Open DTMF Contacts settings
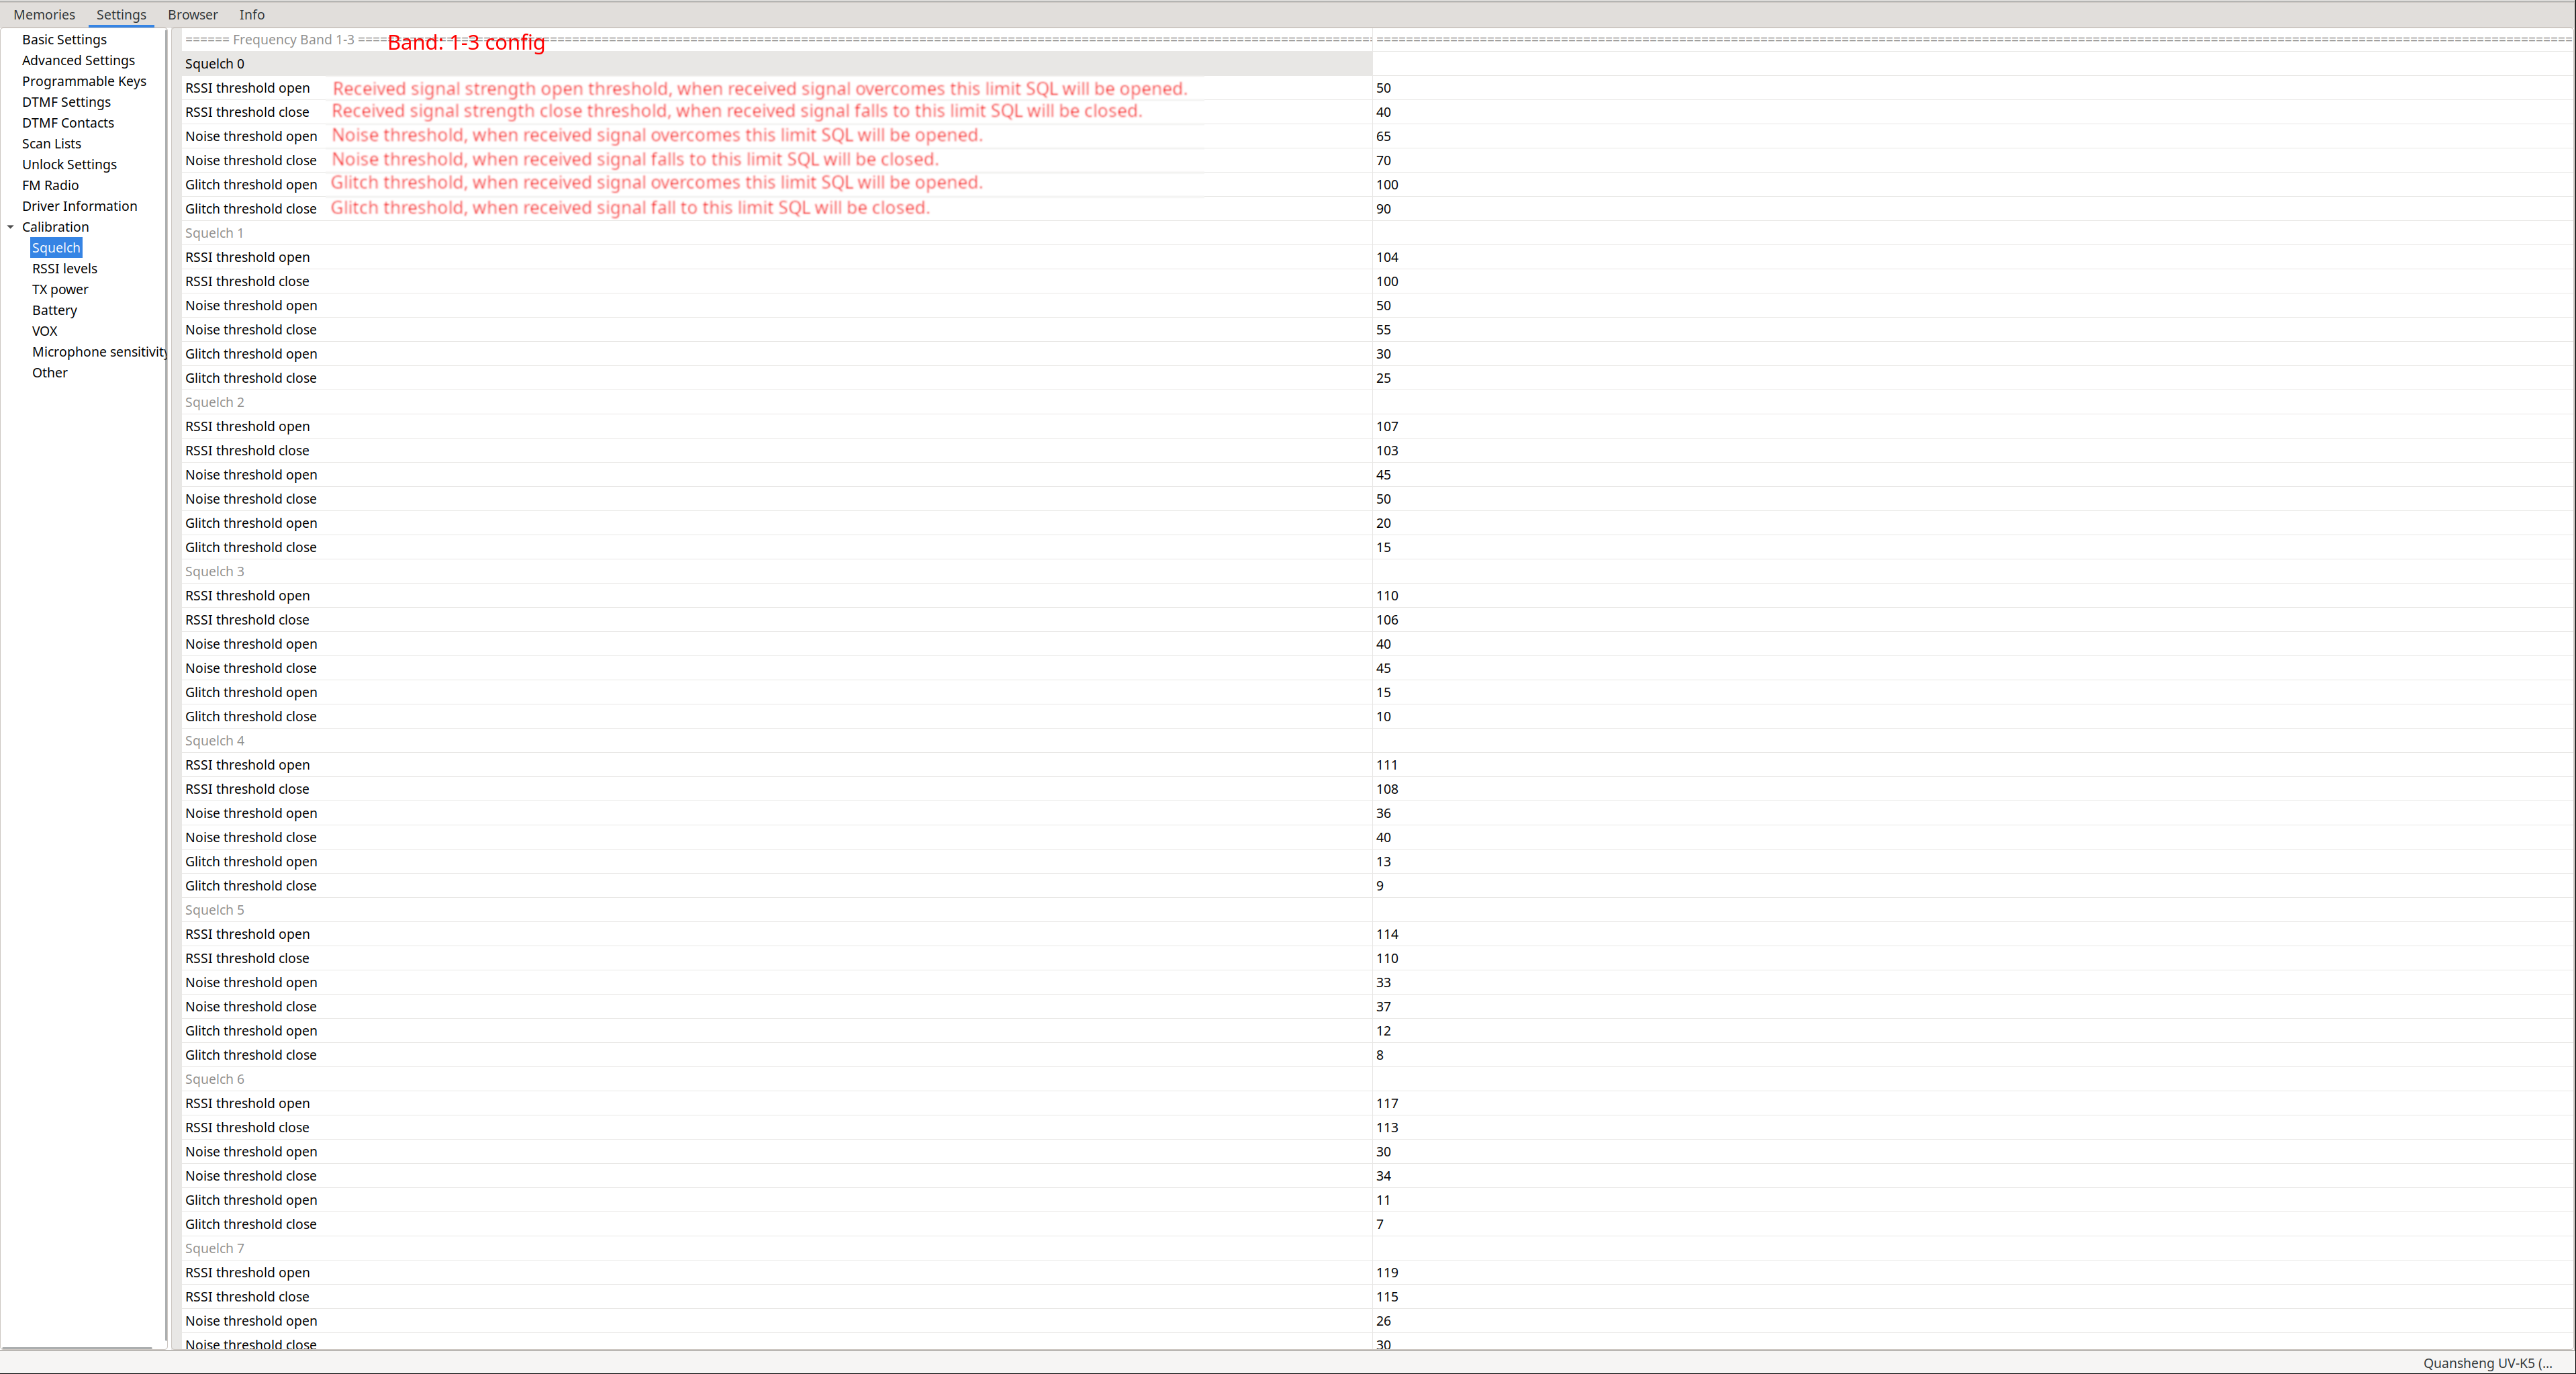2576x1374 pixels. [68, 123]
